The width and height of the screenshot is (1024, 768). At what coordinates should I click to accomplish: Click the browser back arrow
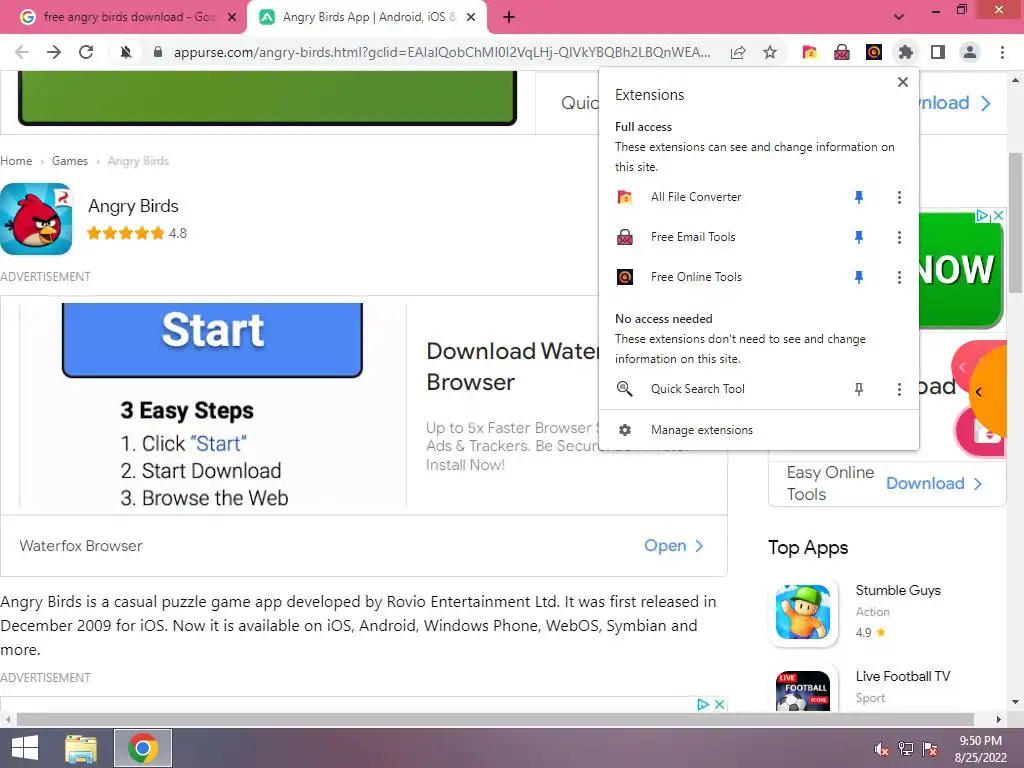tap(22, 52)
